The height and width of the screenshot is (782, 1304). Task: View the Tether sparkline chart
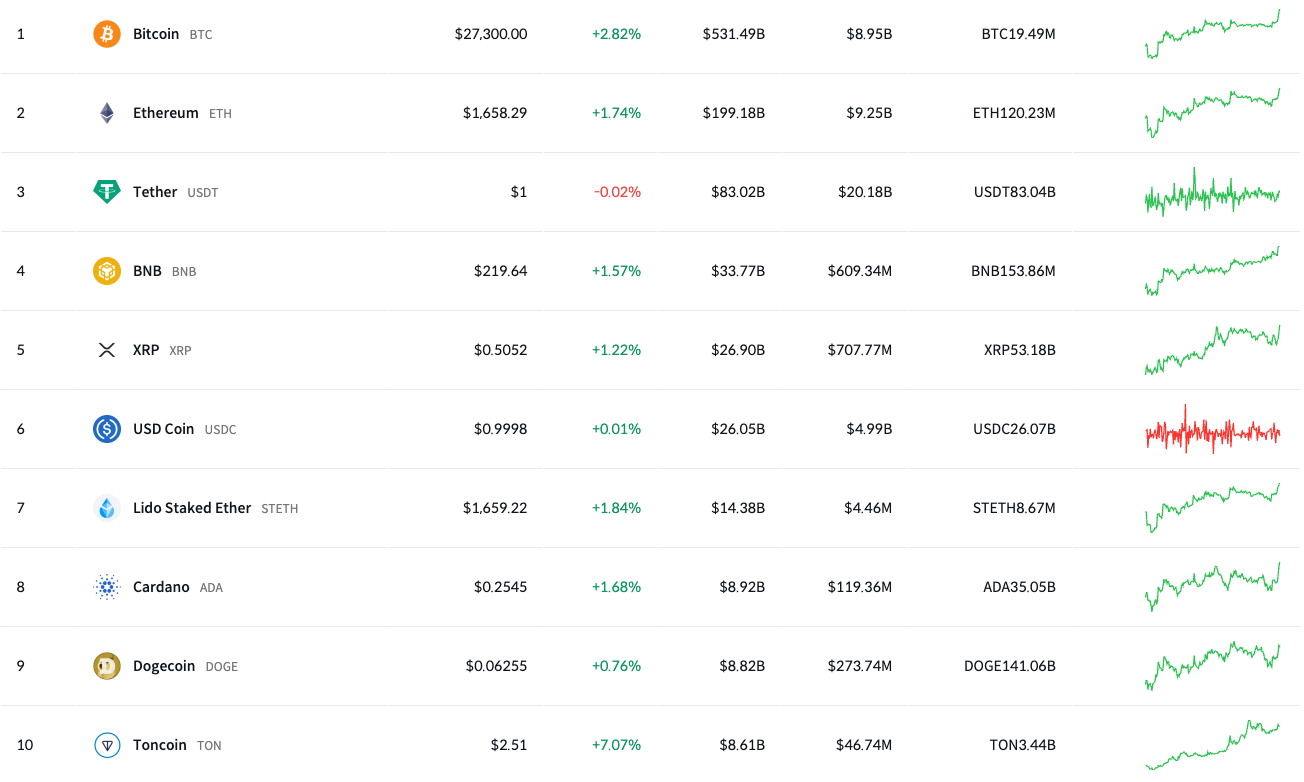click(x=1212, y=192)
